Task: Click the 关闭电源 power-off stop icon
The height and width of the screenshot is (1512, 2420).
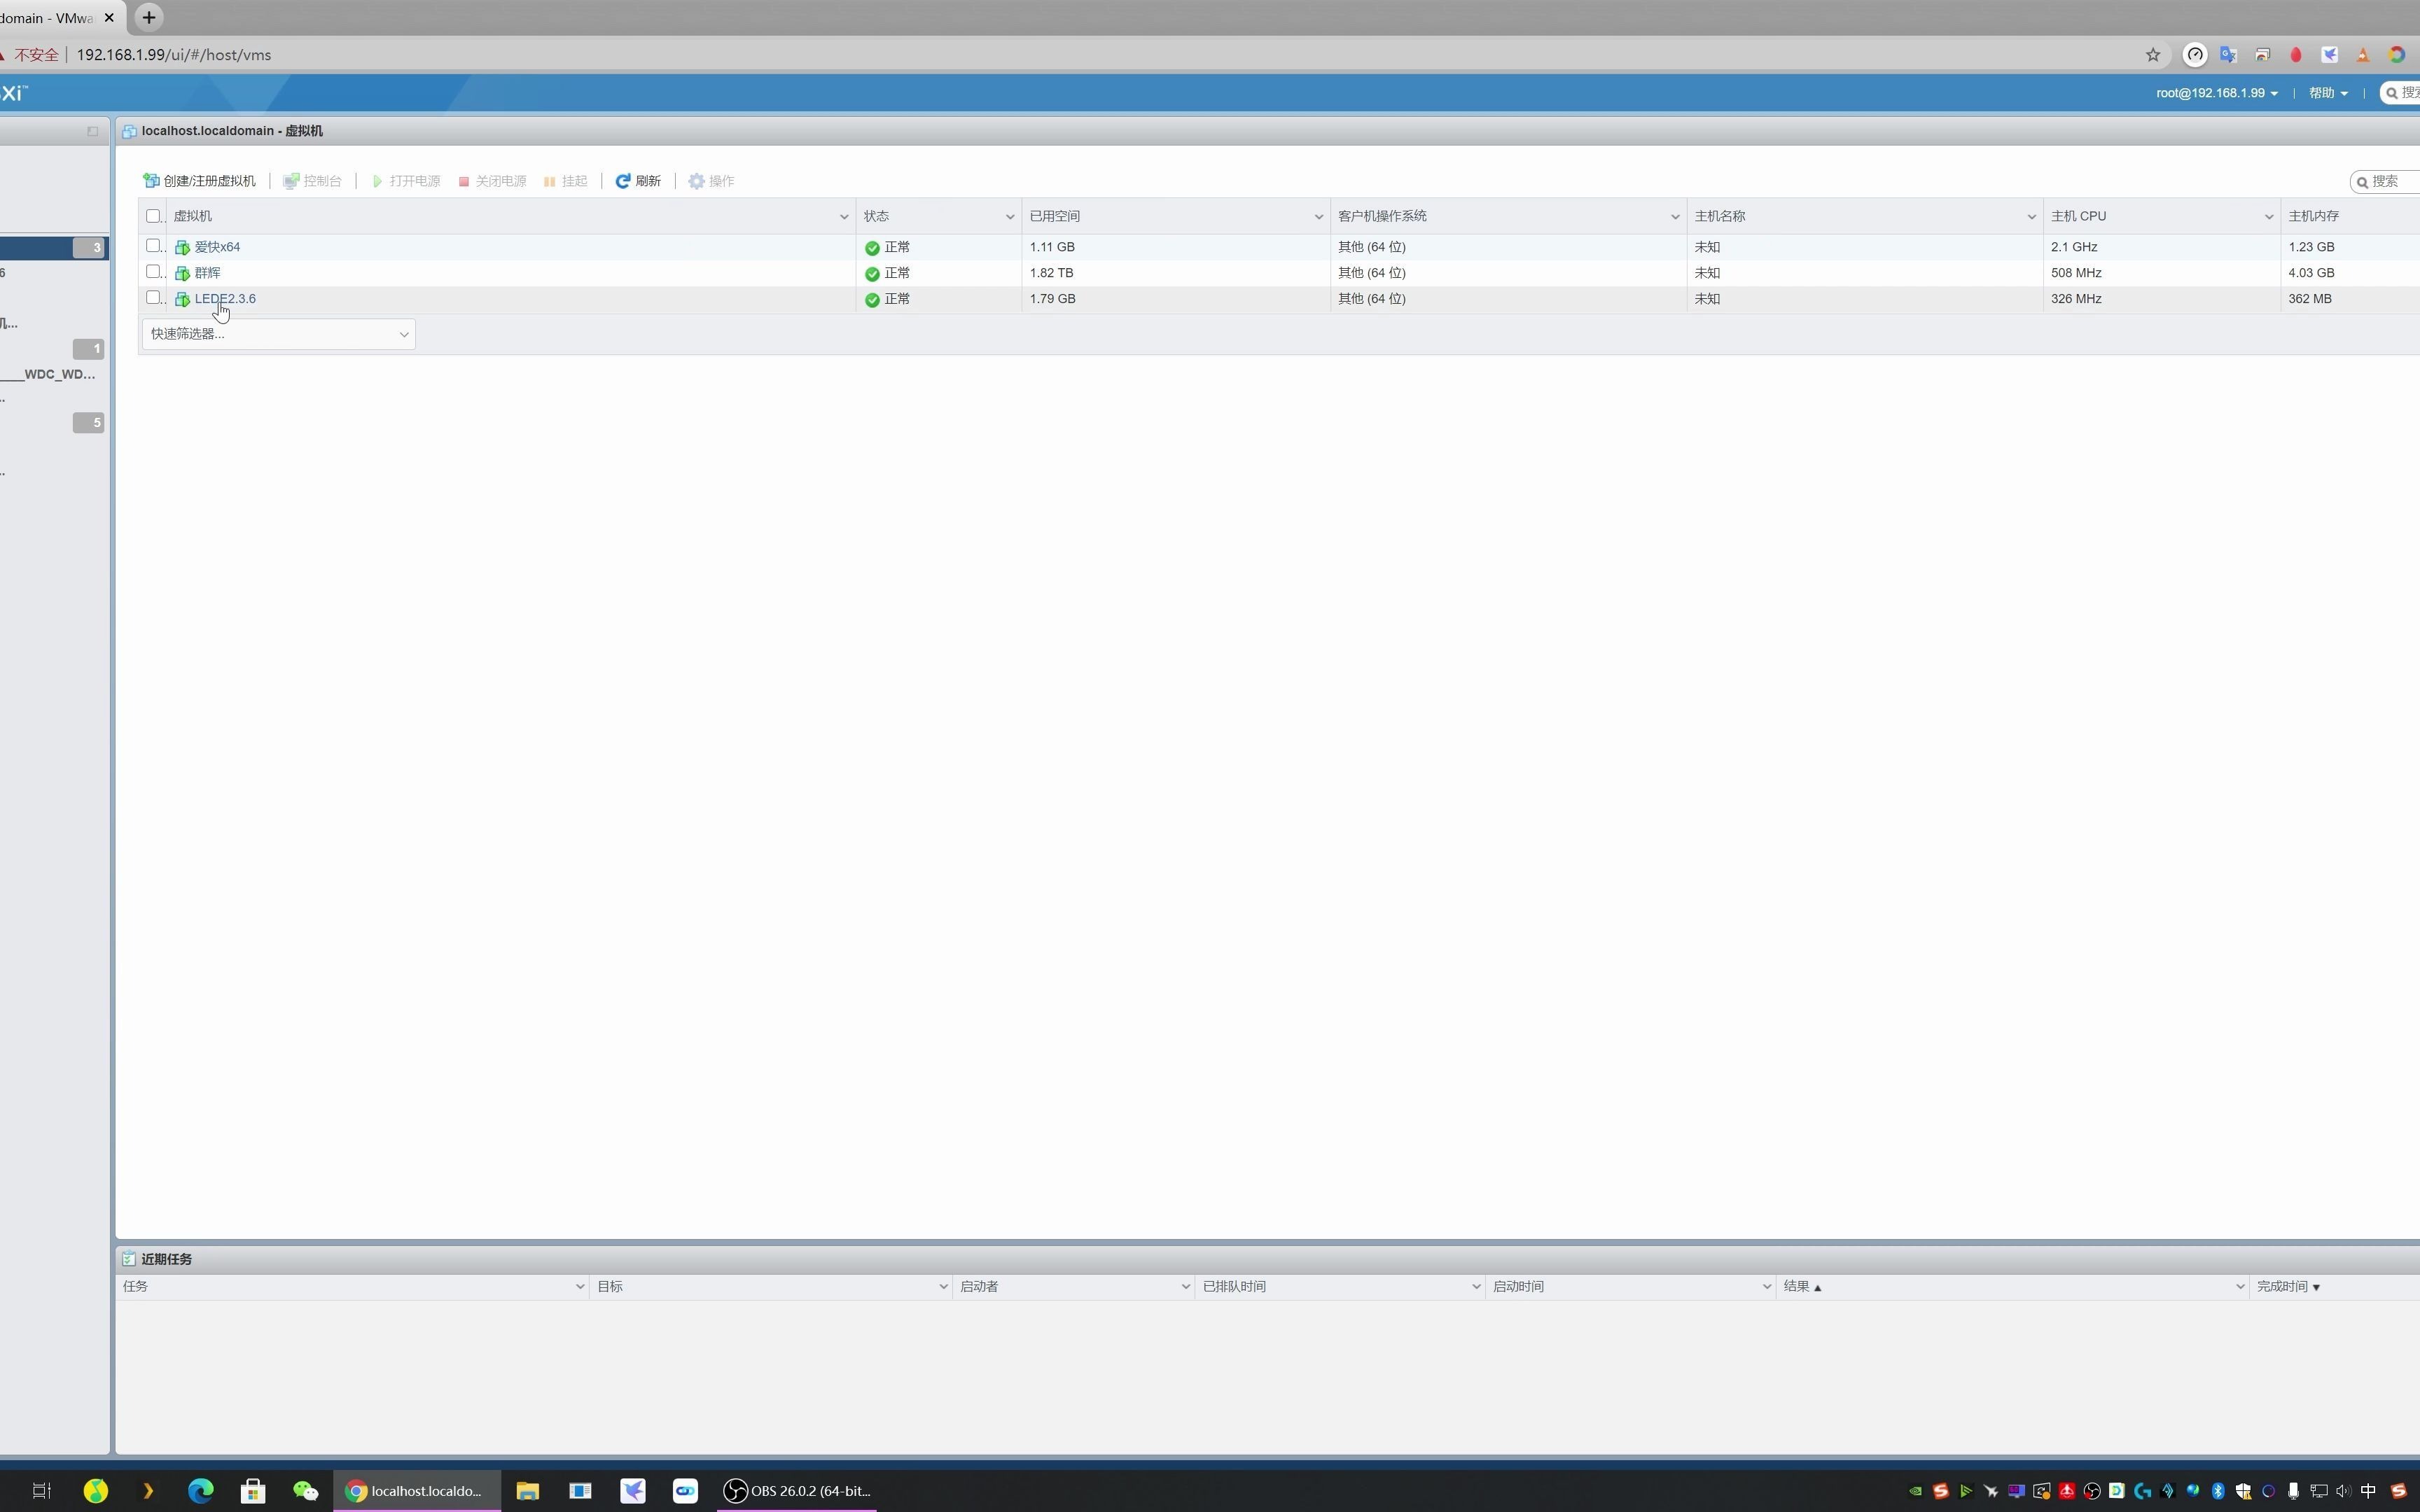Action: tap(464, 181)
